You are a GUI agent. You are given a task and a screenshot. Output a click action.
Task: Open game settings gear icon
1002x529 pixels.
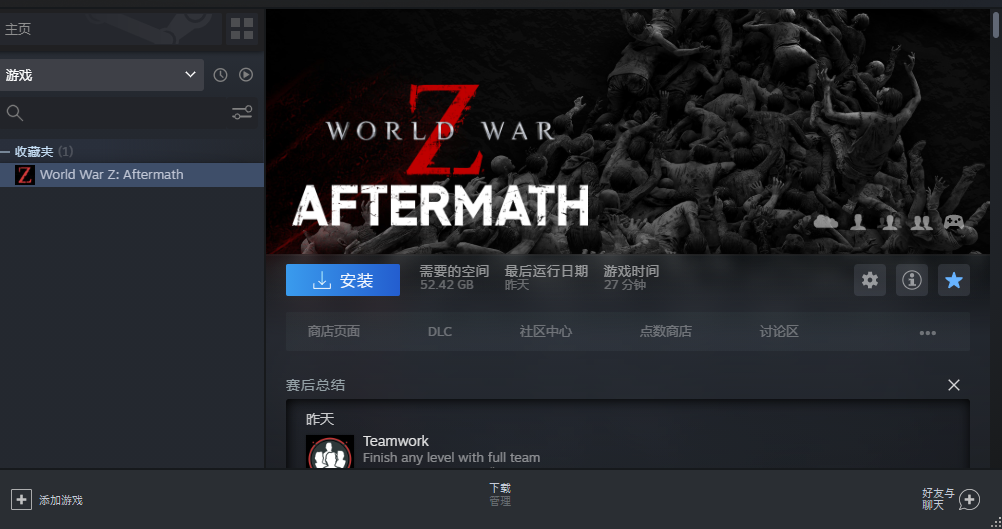(870, 280)
